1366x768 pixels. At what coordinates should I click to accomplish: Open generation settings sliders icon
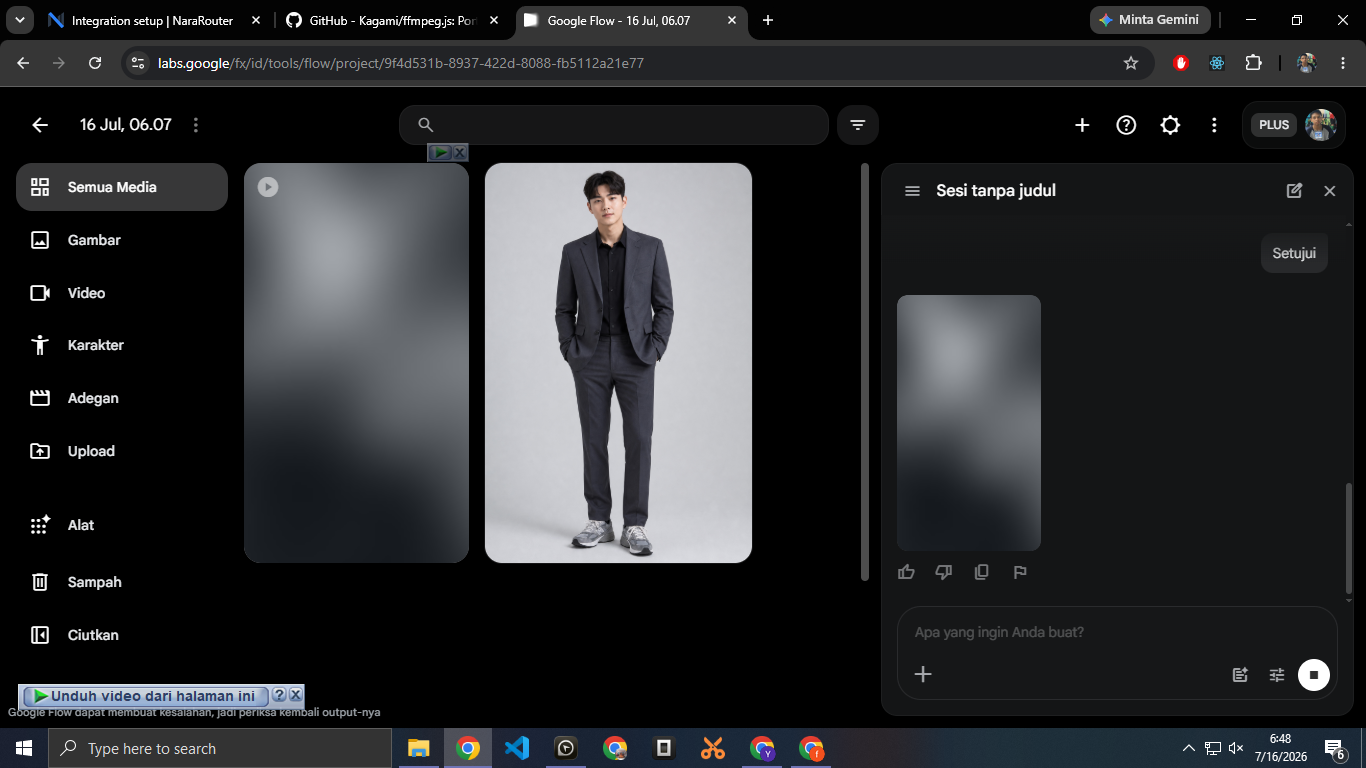click(1277, 675)
